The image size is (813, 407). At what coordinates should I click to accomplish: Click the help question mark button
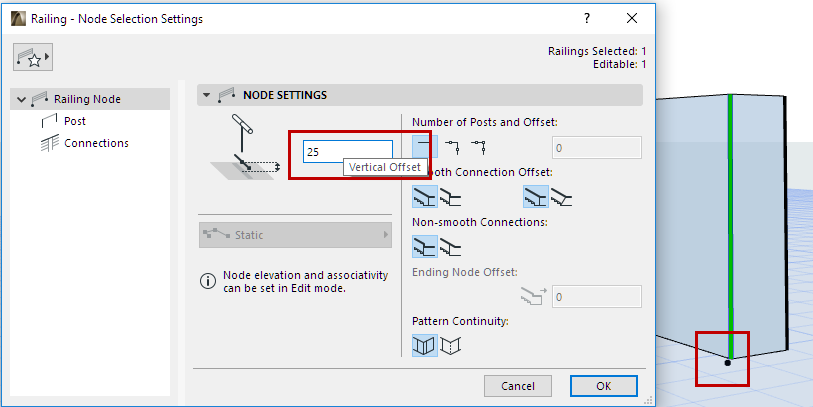(x=586, y=18)
